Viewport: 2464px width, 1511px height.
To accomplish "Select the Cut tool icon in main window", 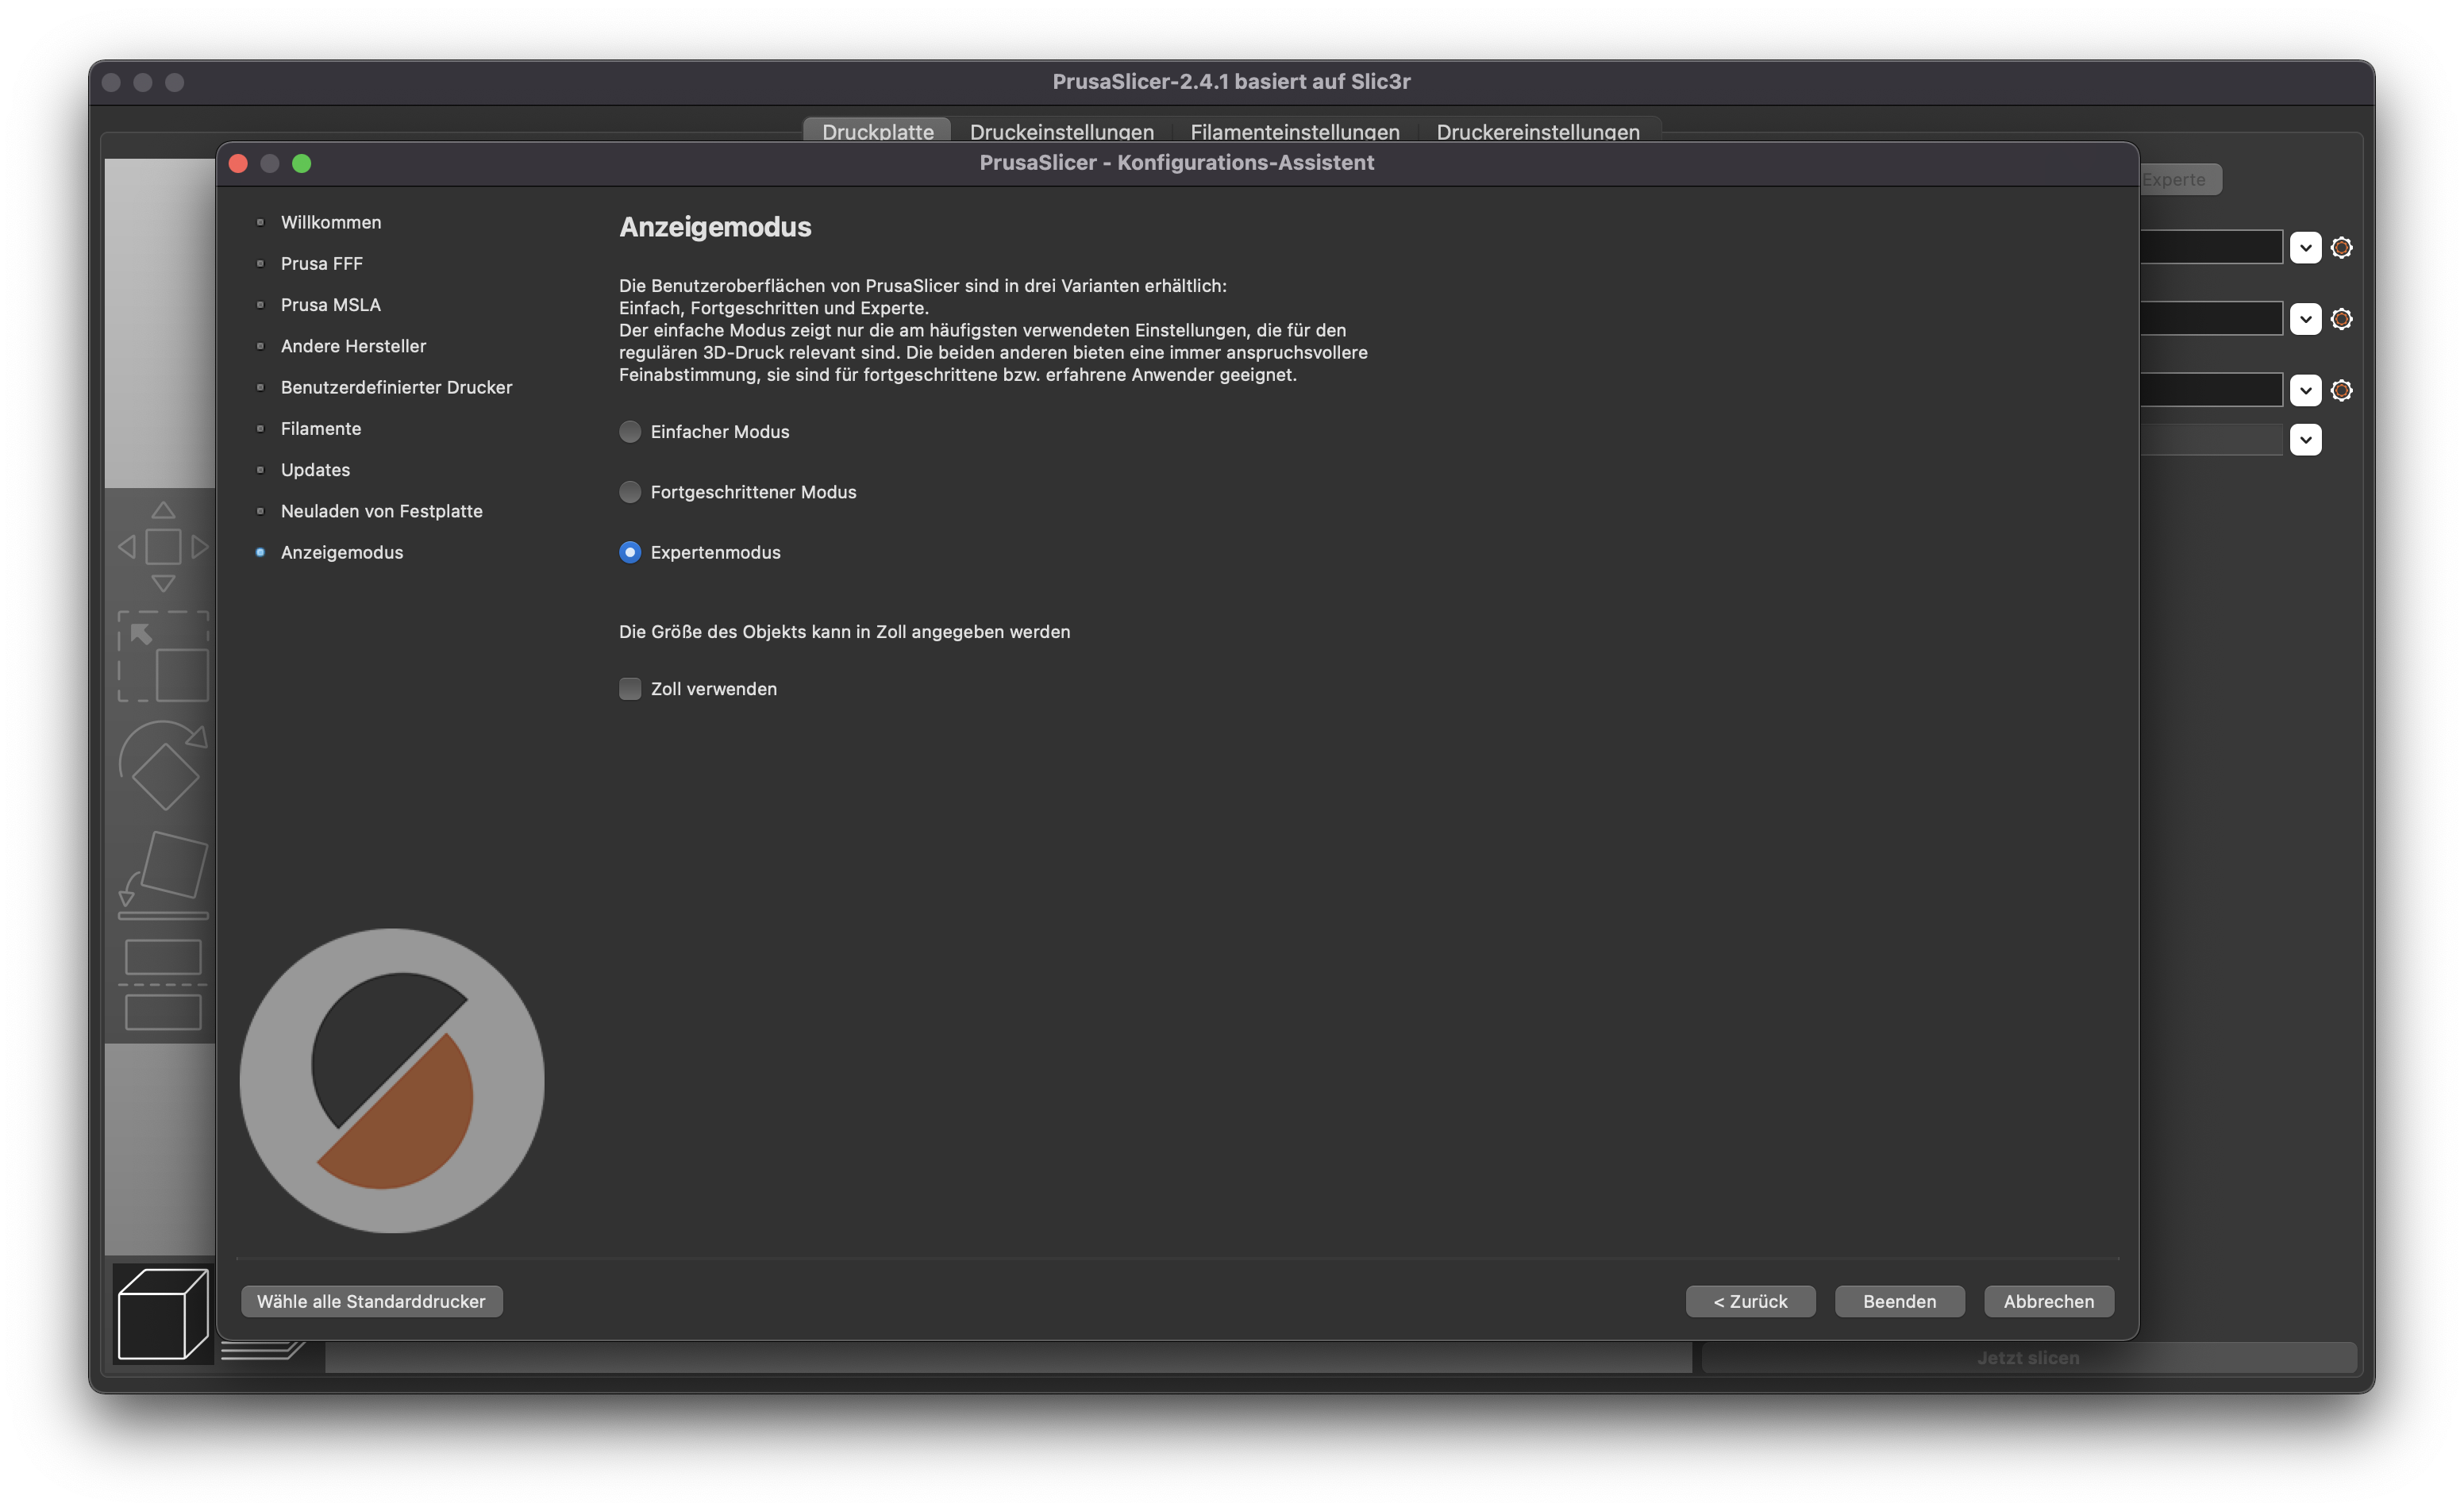I will click(163, 985).
